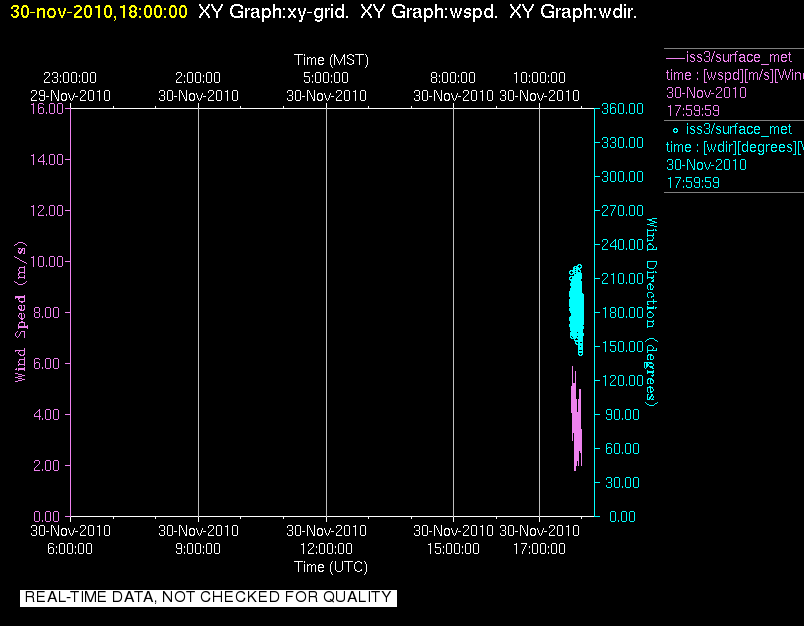The image size is (804, 626).
Task: Click the Wind Direction (degrees) axis title
Action: pos(651,312)
